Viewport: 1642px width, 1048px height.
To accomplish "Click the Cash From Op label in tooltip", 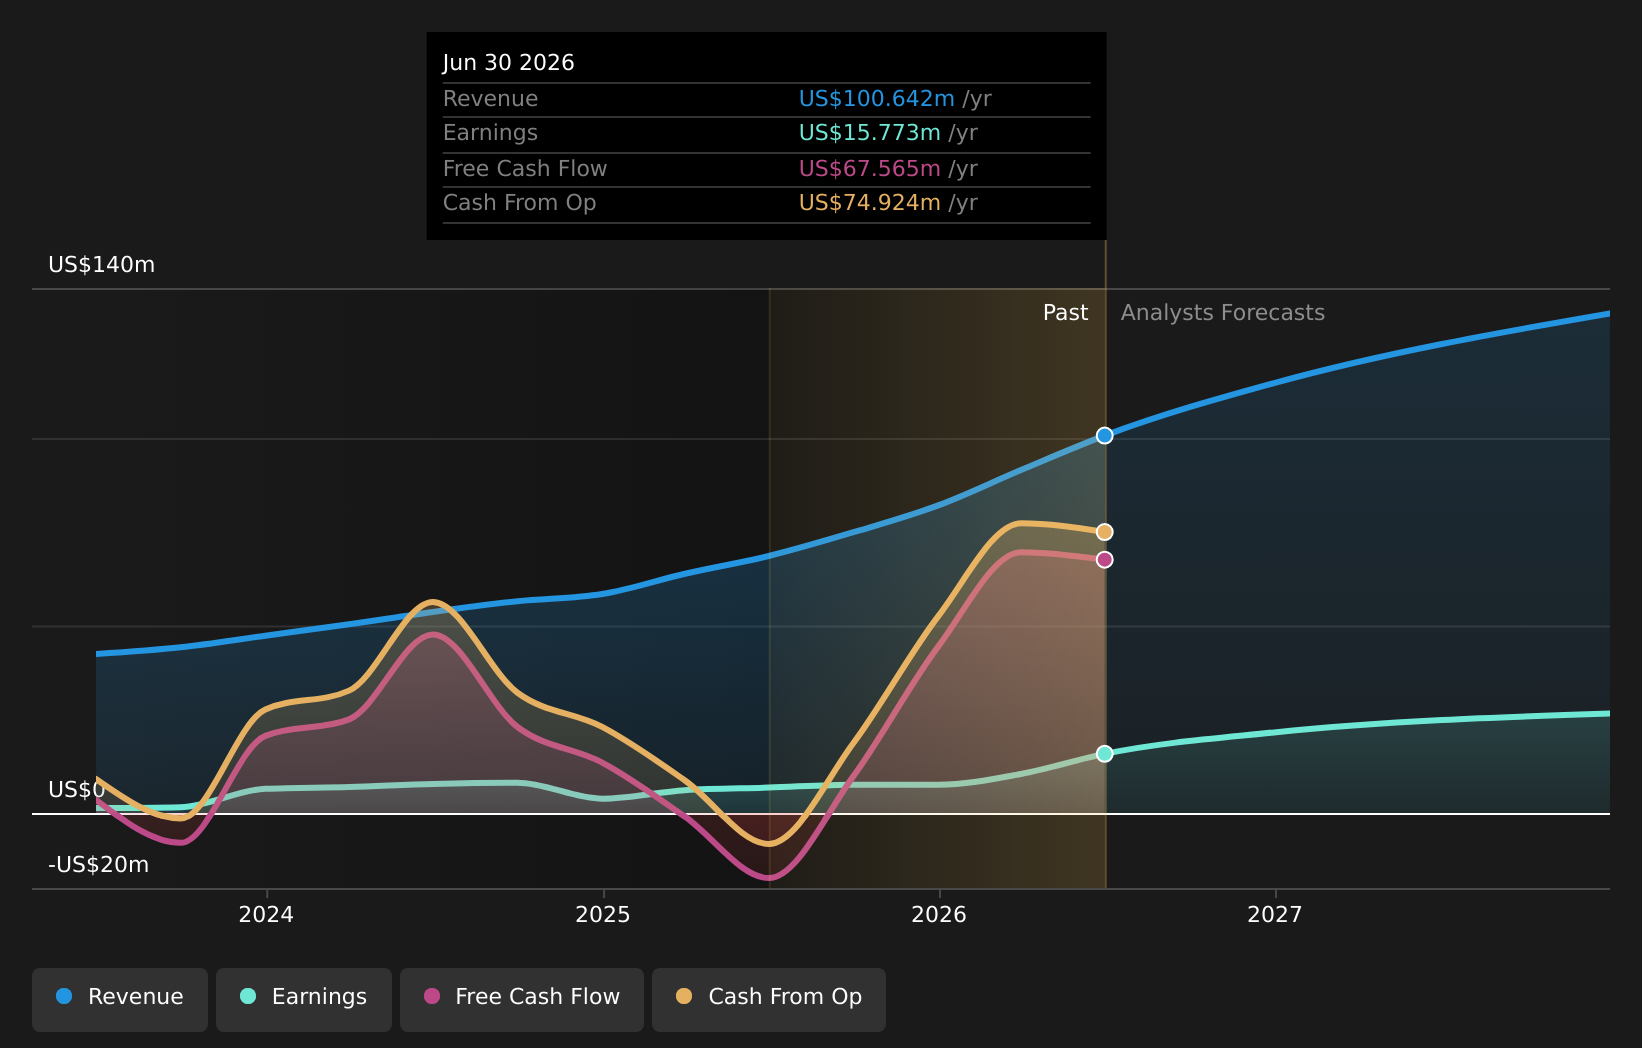I will [519, 203].
